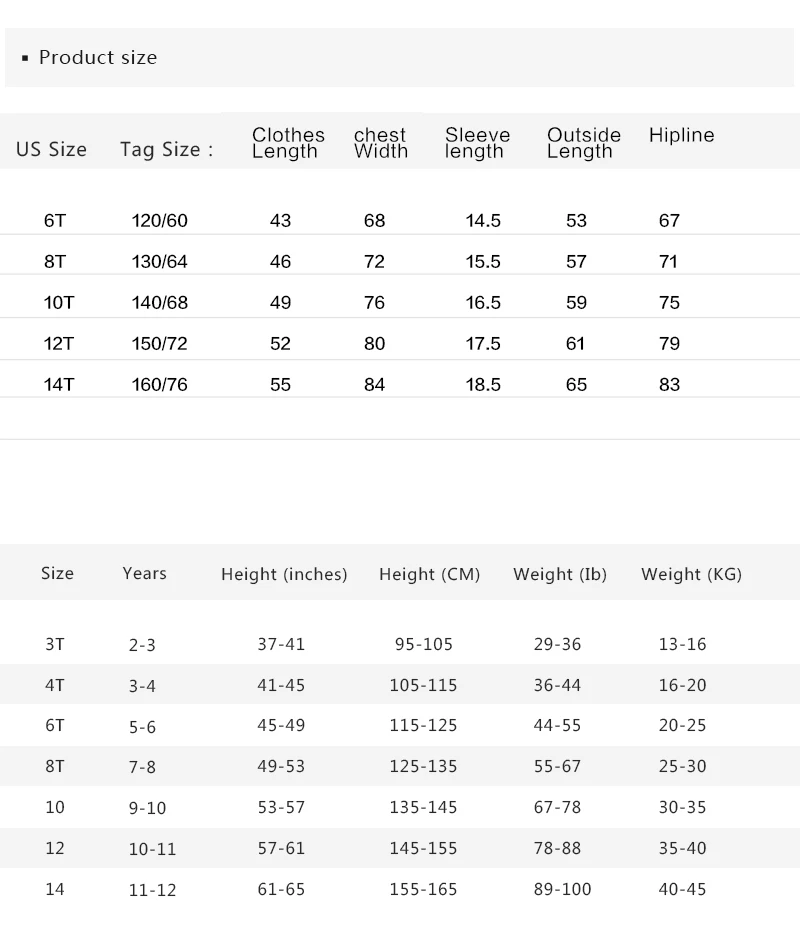Click height inches value '37-41'

281,644
